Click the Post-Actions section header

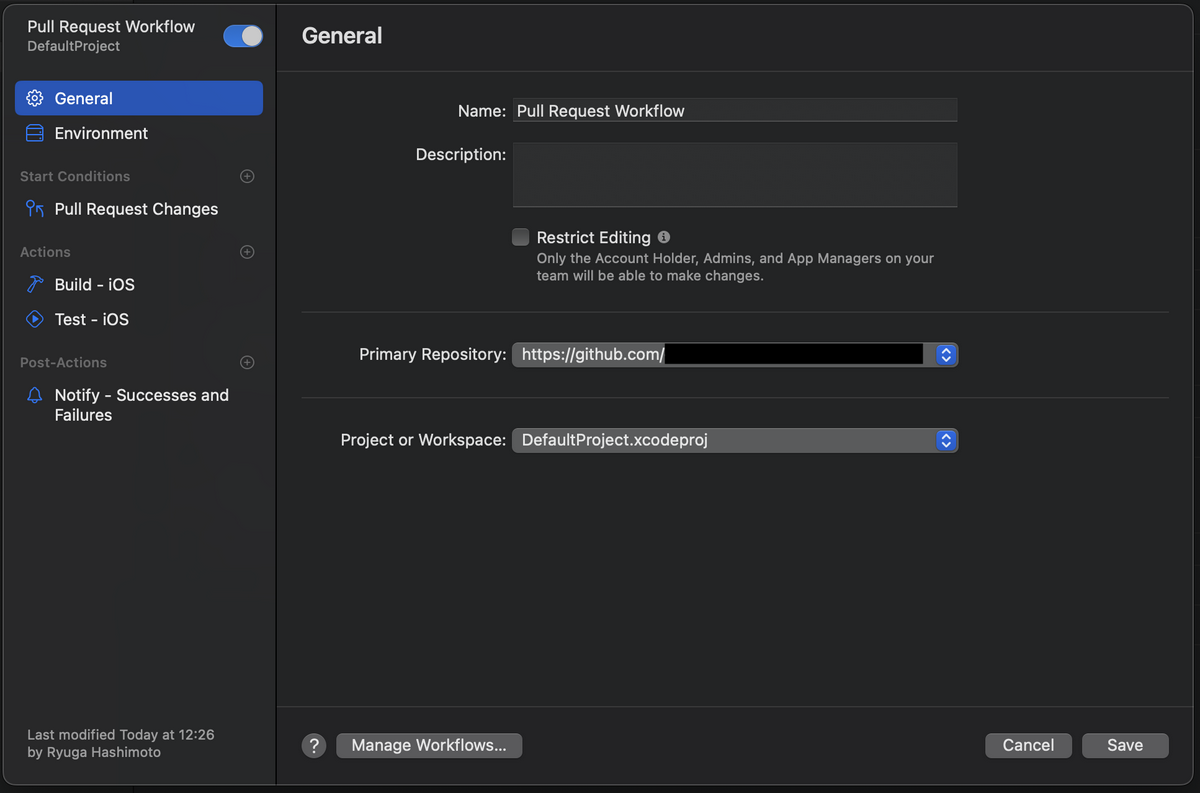63,362
